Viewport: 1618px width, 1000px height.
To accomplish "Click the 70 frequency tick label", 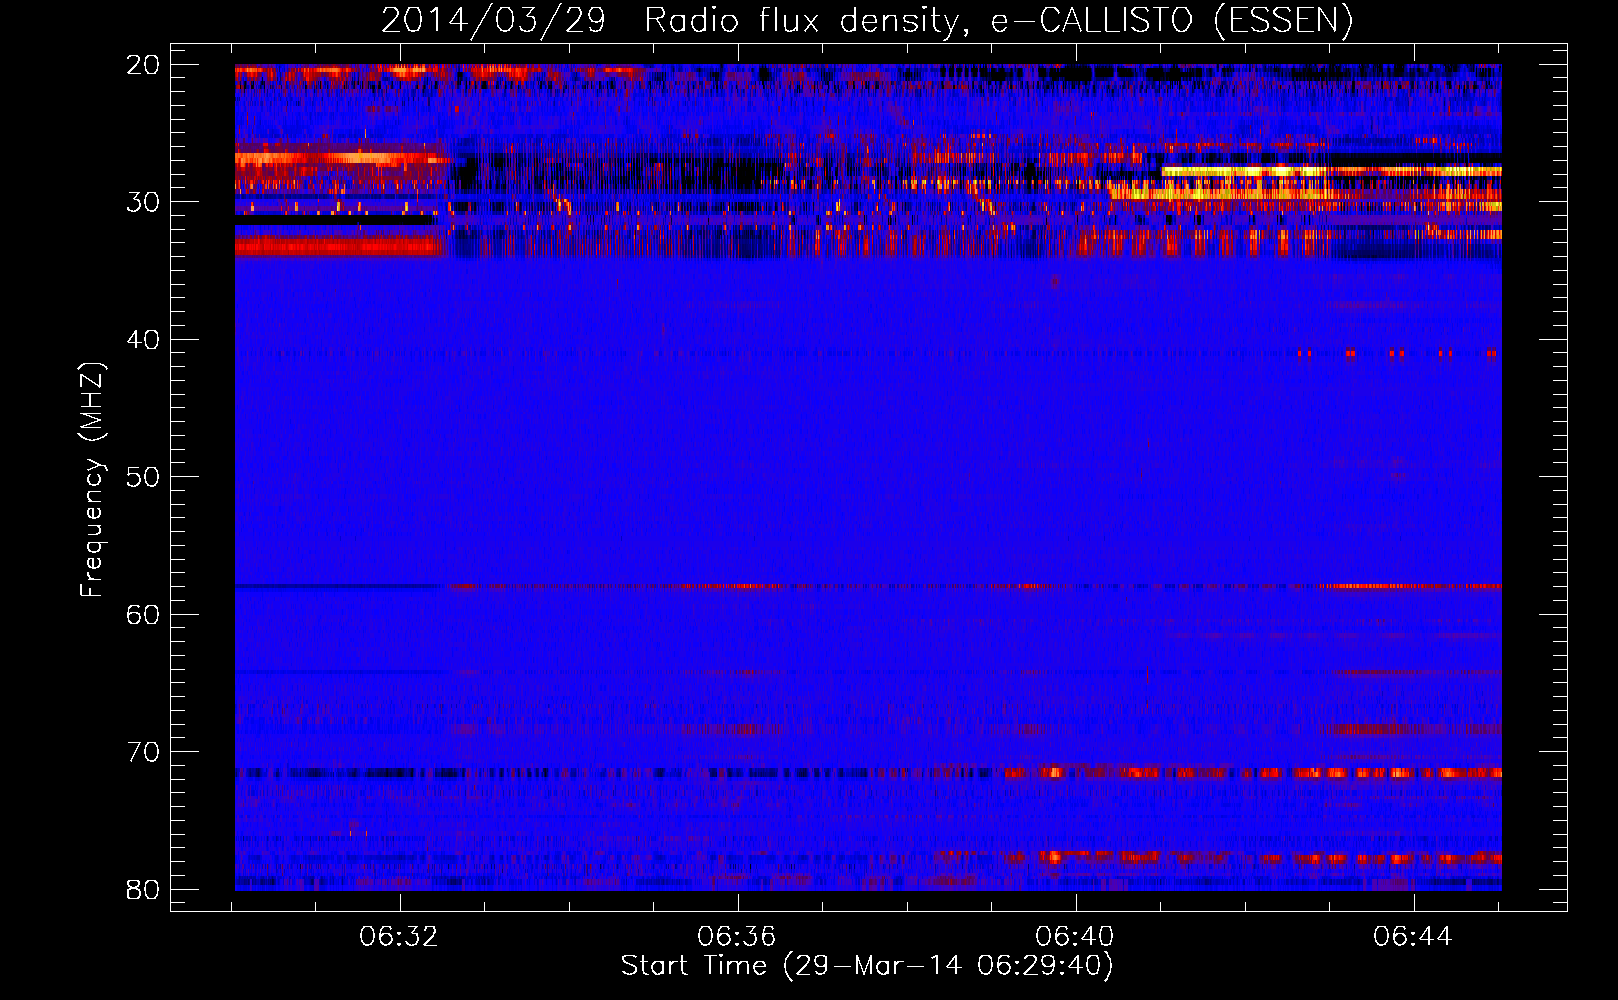I will tap(143, 752).
